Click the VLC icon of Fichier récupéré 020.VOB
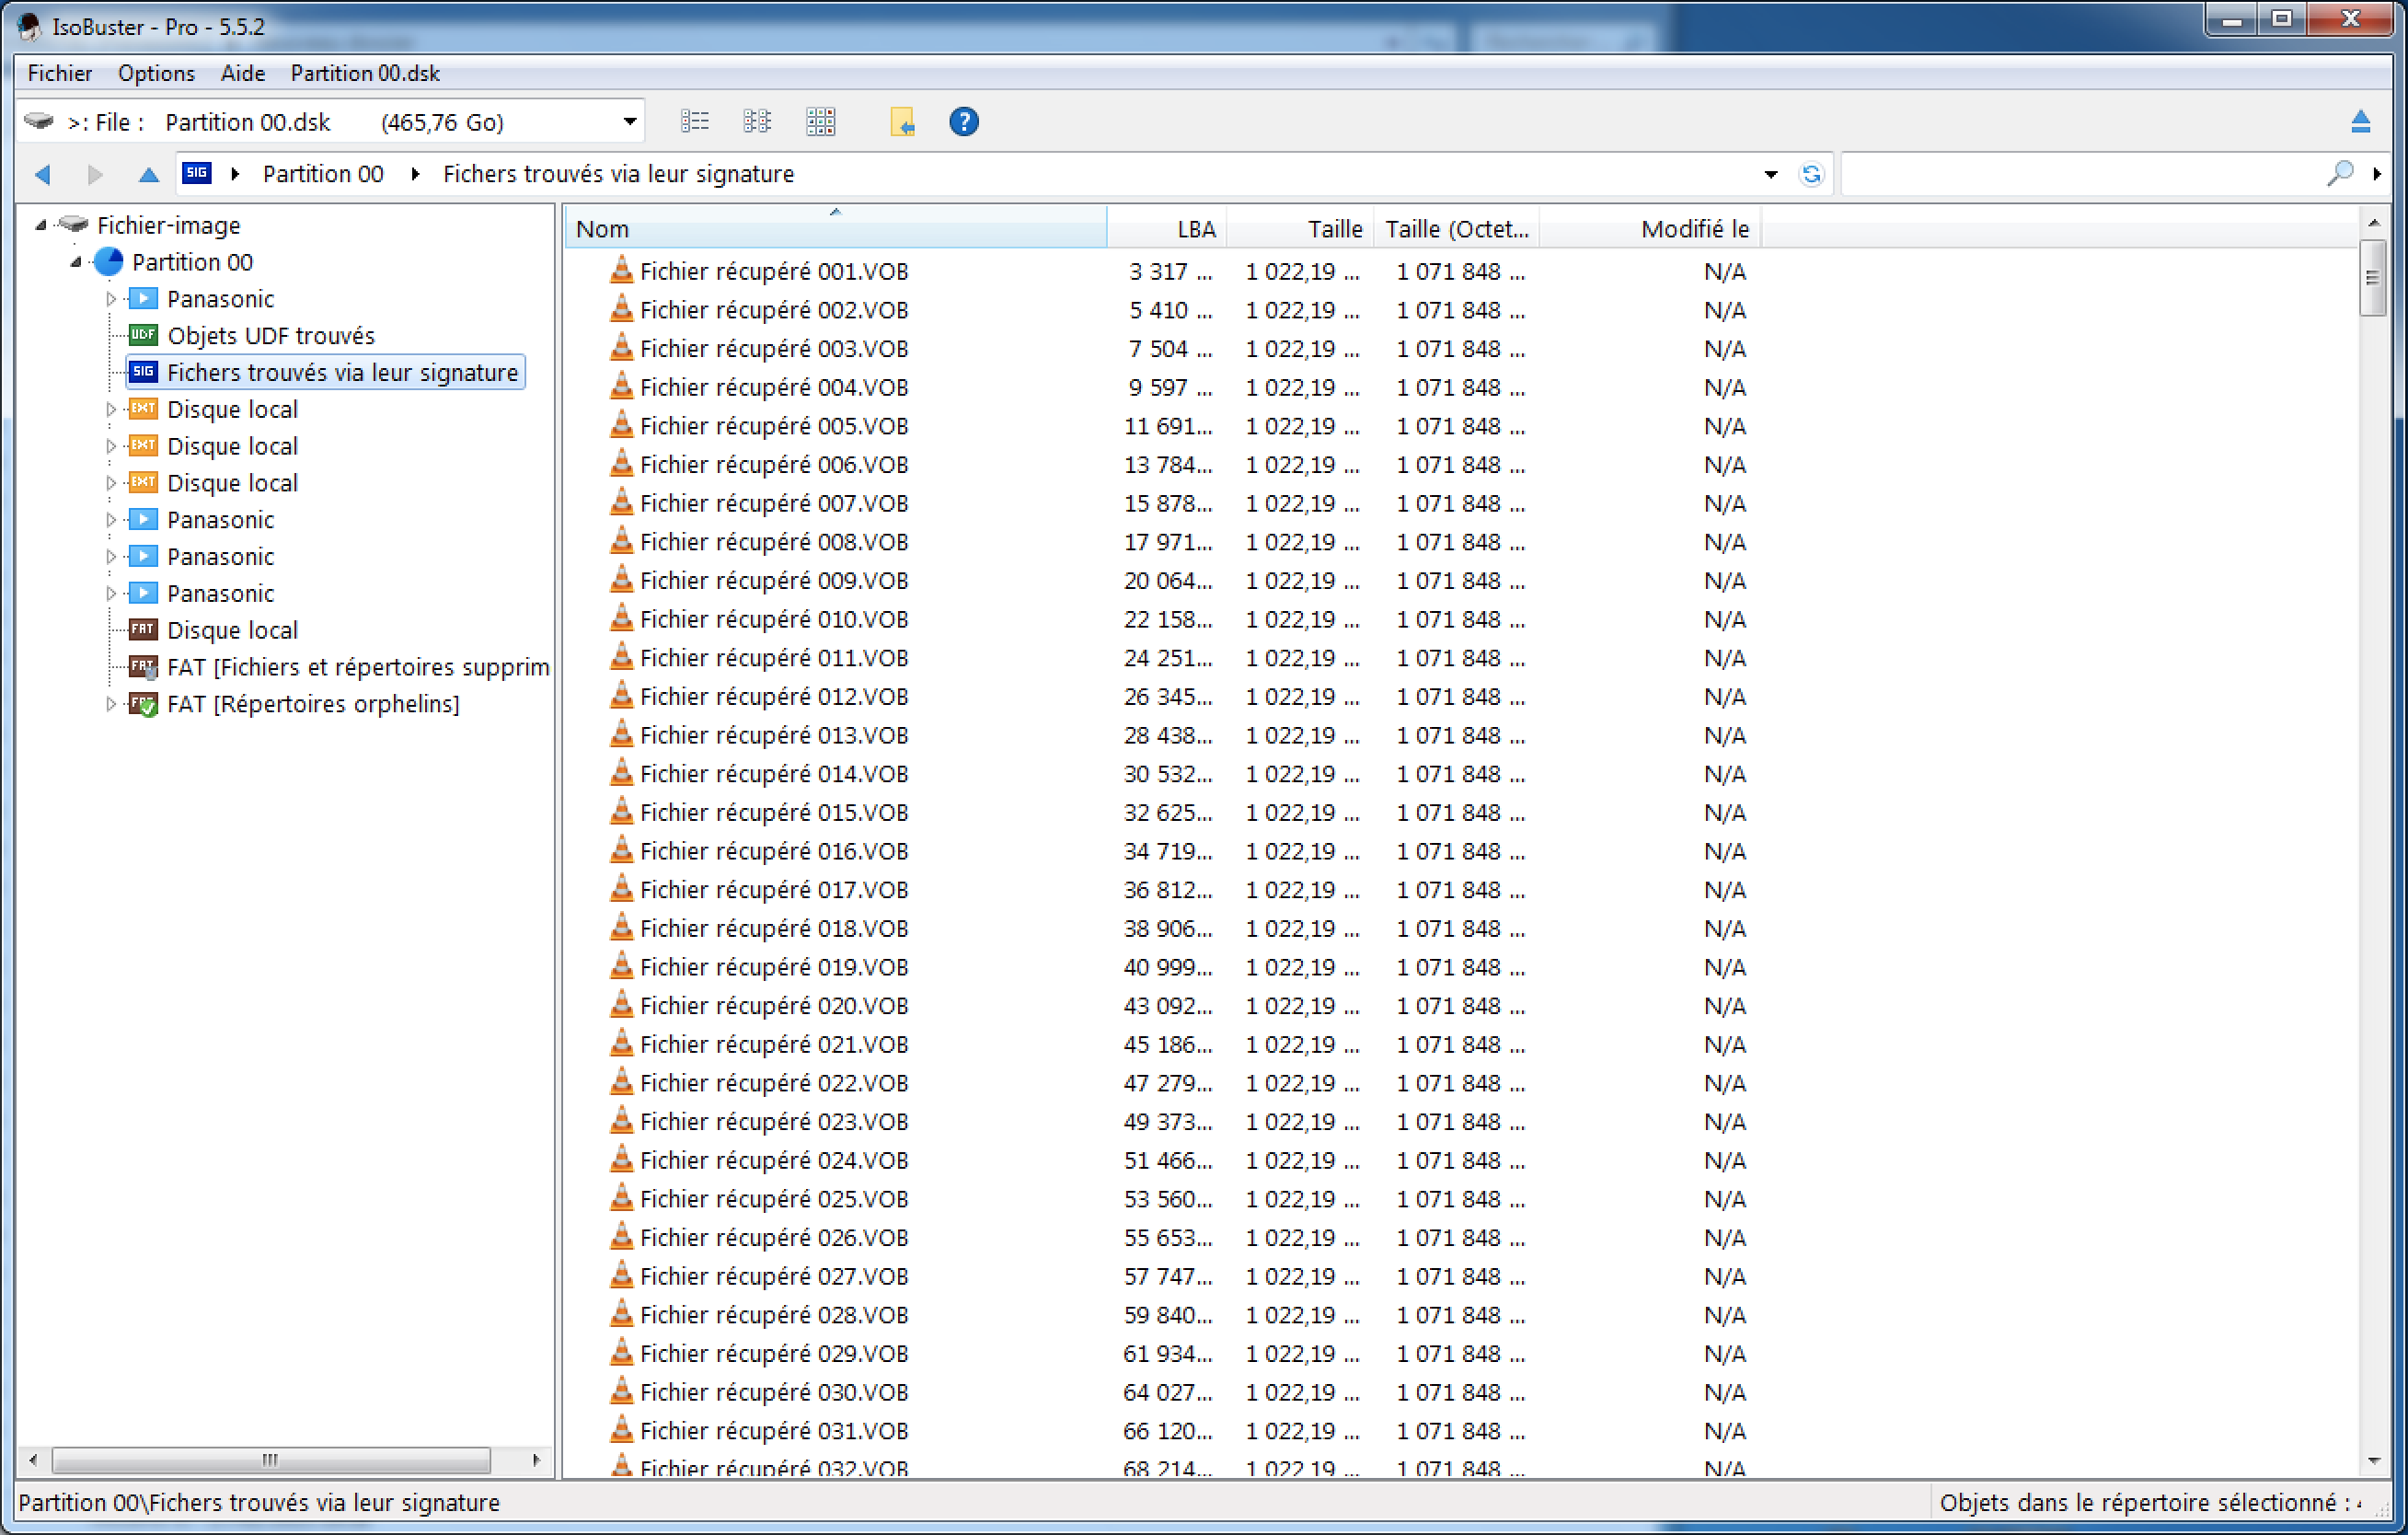 pyautogui.click(x=621, y=1005)
